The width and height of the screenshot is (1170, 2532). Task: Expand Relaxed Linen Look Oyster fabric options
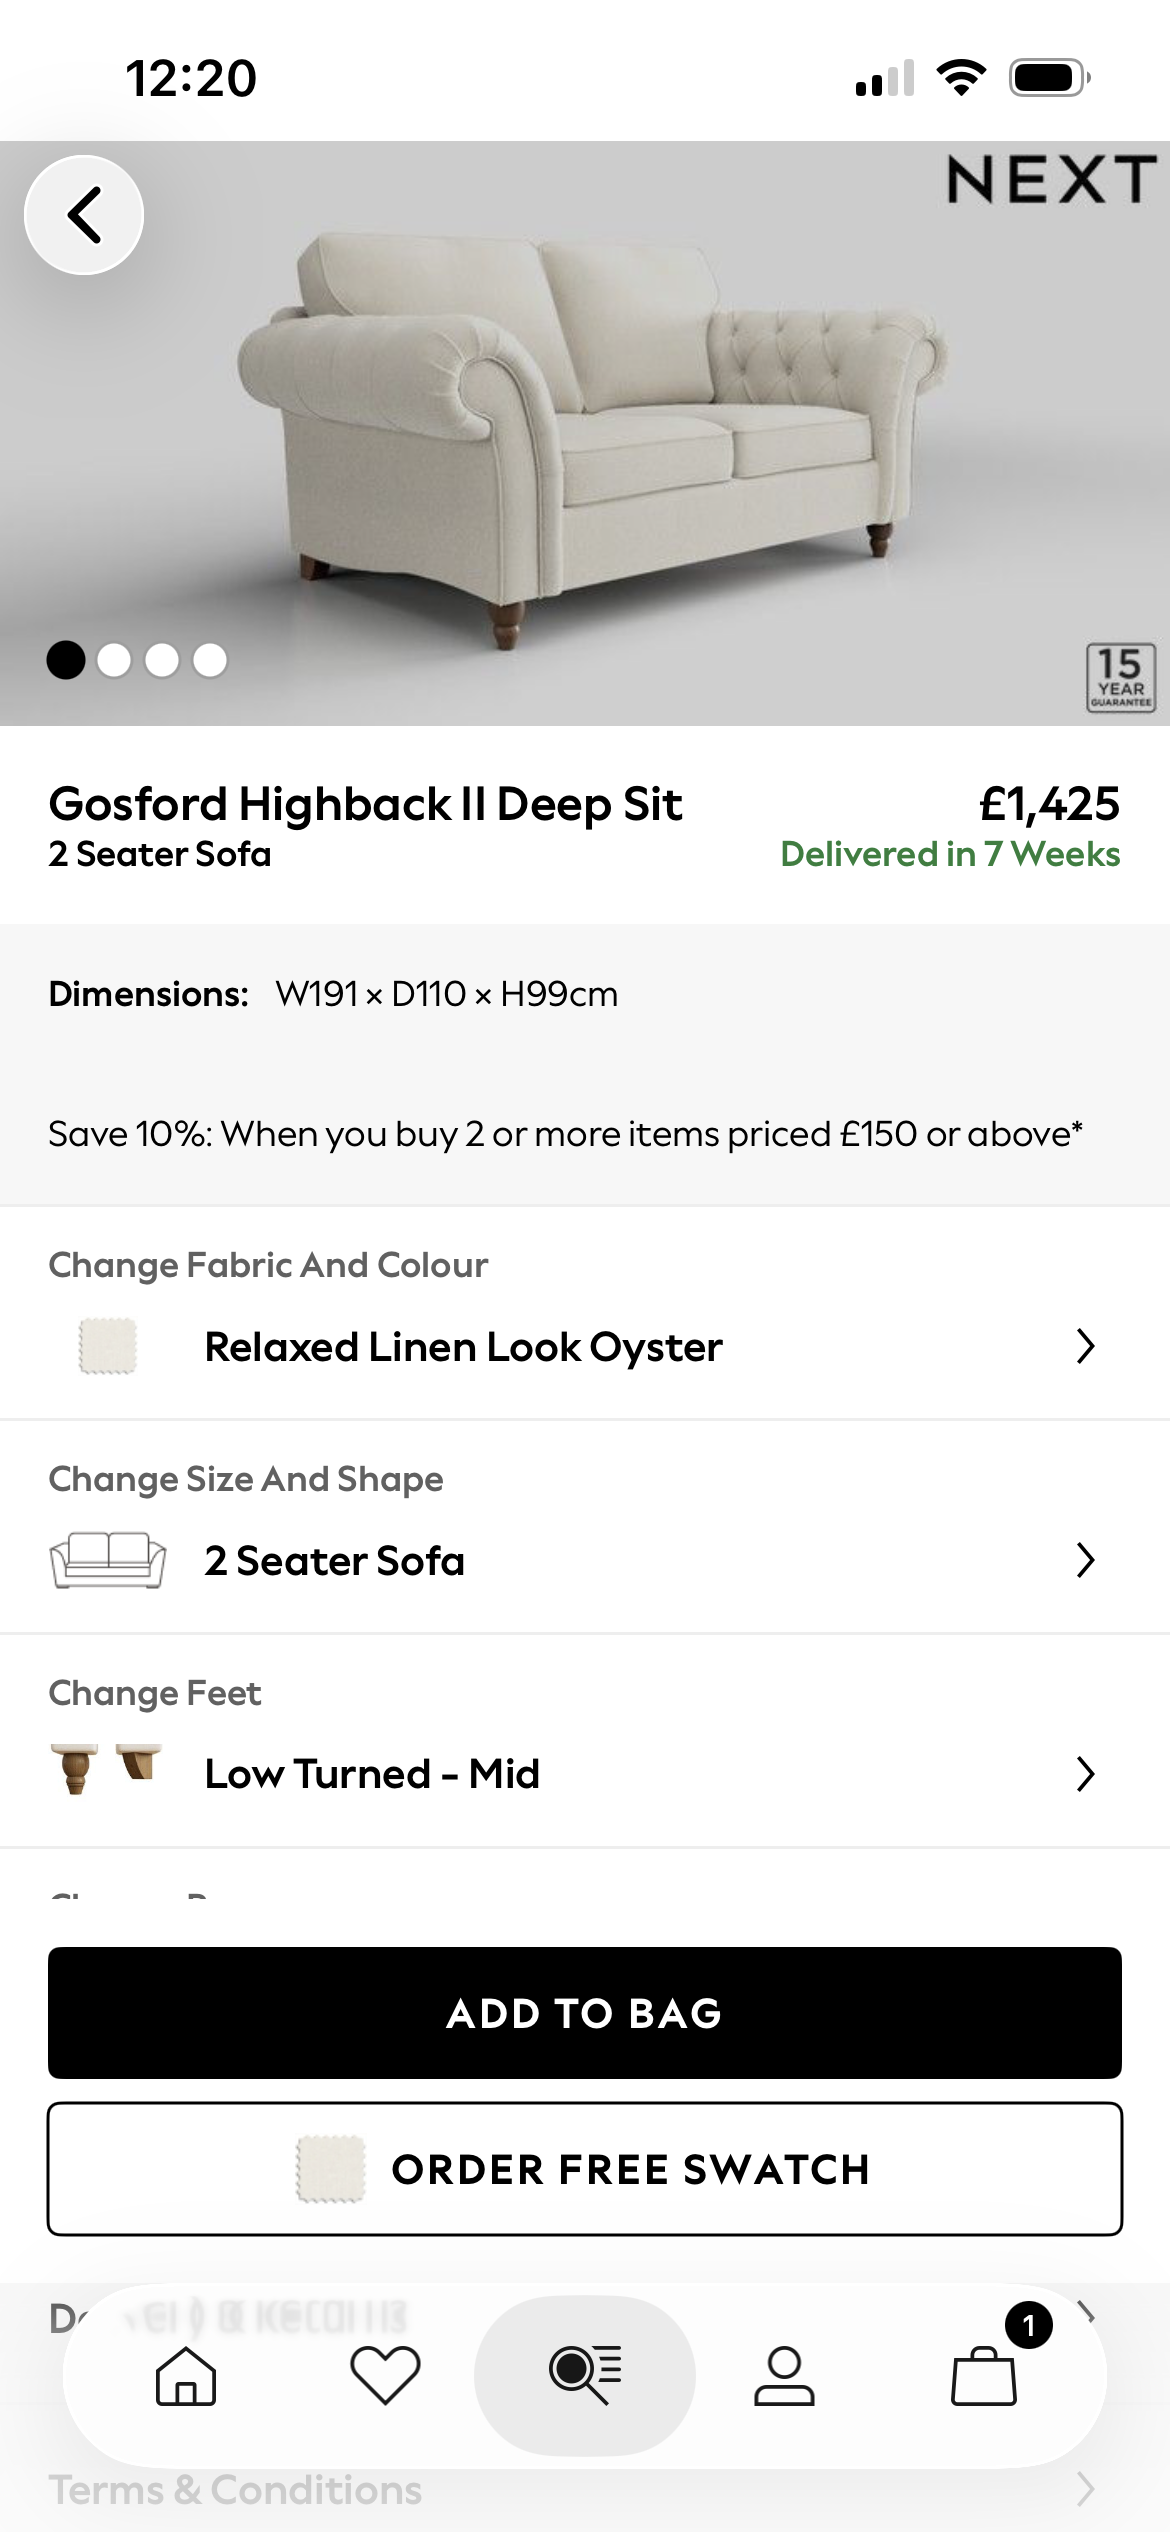(1085, 1346)
